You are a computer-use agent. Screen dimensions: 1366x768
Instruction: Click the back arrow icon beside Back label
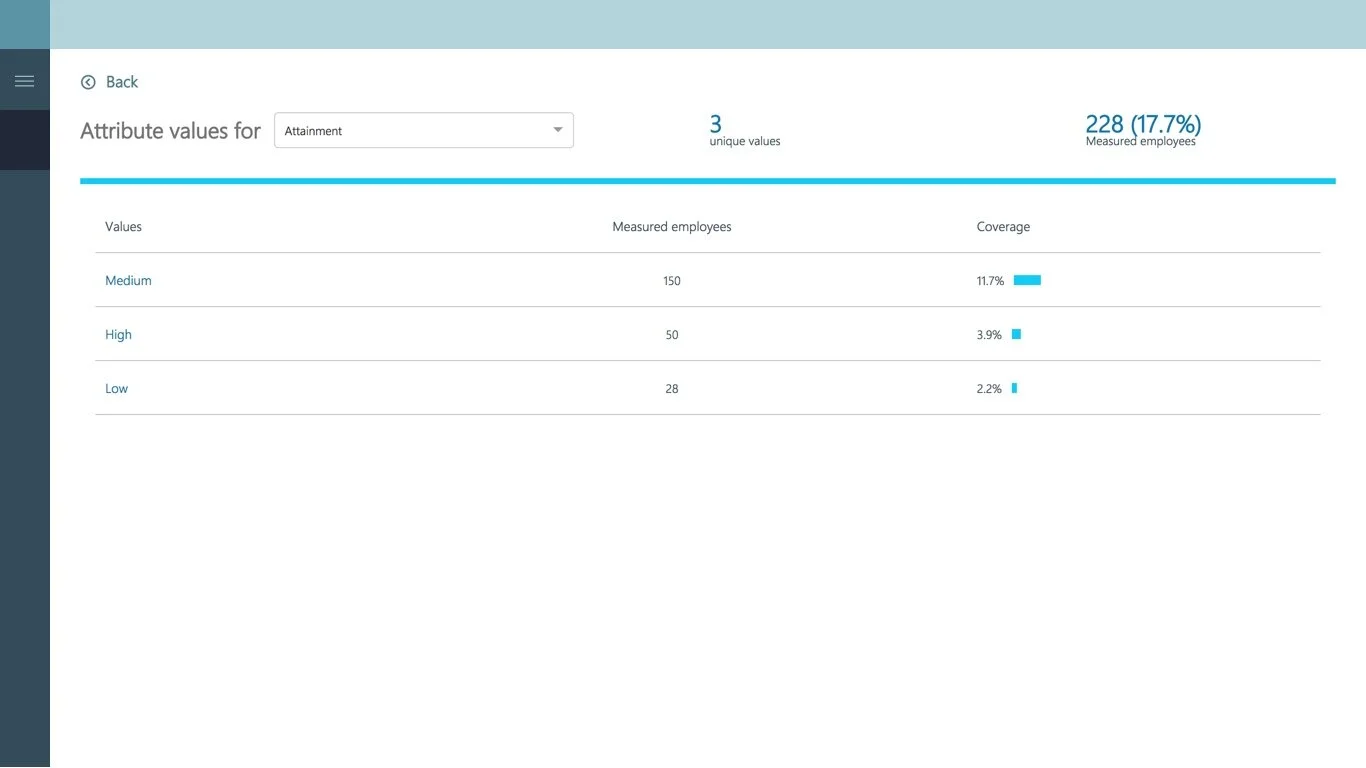tap(88, 81)
